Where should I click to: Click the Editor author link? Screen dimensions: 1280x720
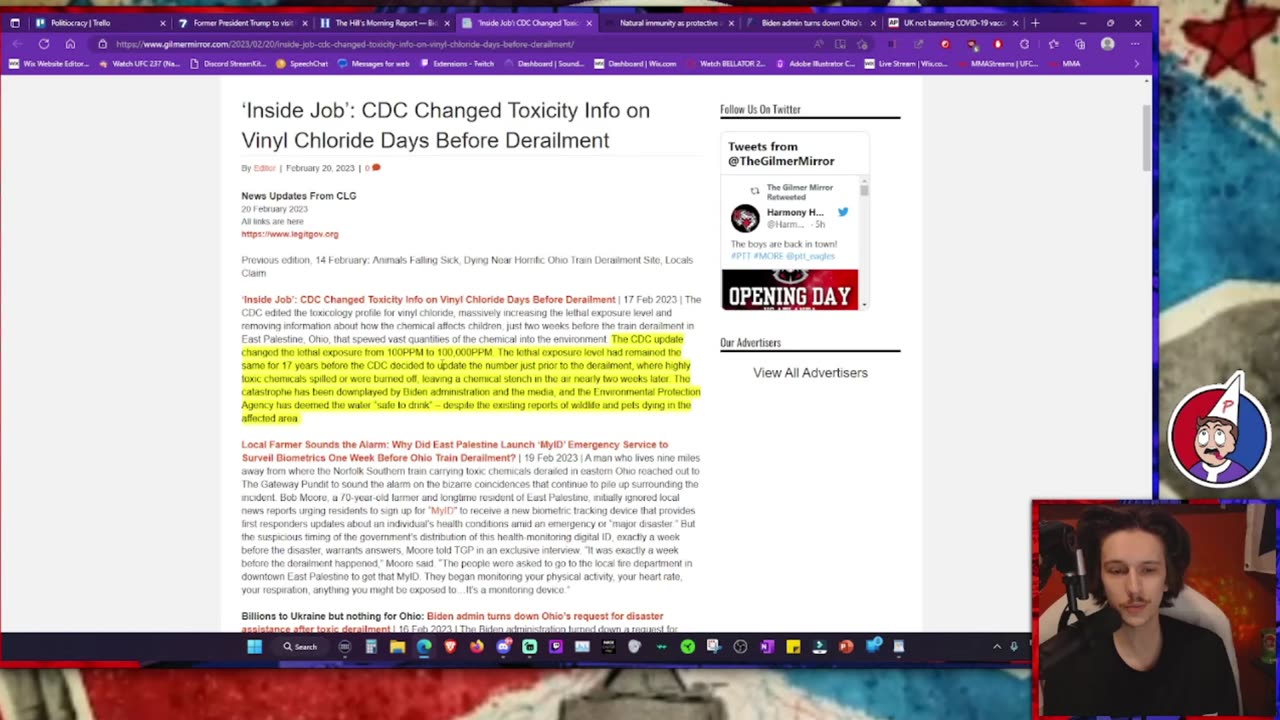[x=264, y=168]
